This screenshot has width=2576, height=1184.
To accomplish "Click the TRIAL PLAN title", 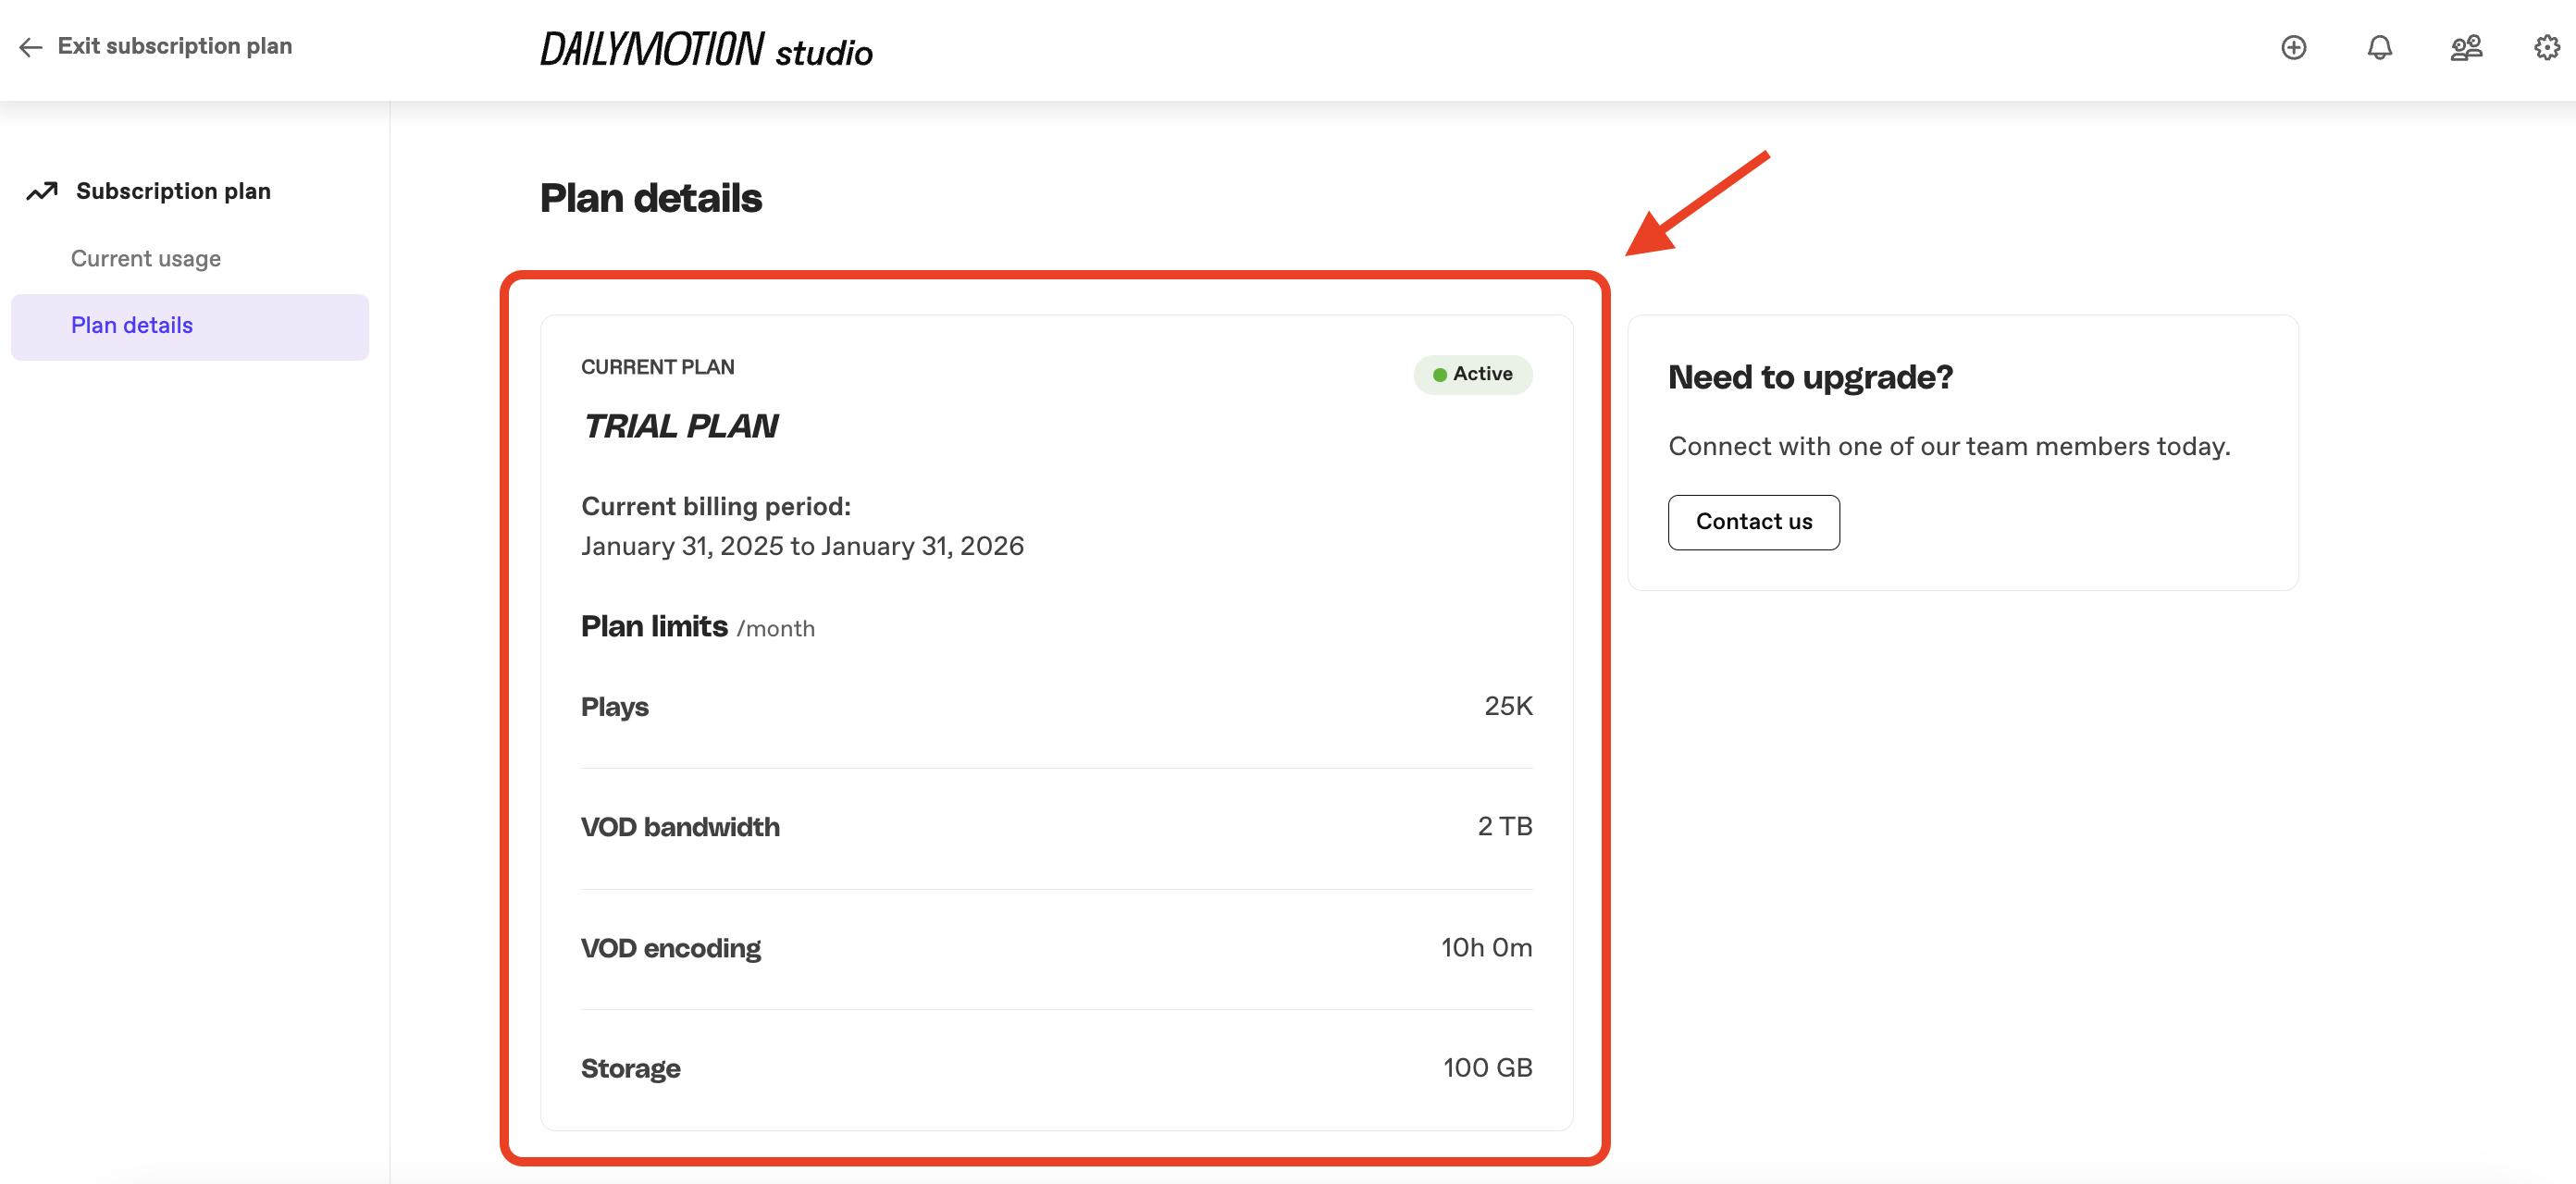I will (x=680, y=427).
